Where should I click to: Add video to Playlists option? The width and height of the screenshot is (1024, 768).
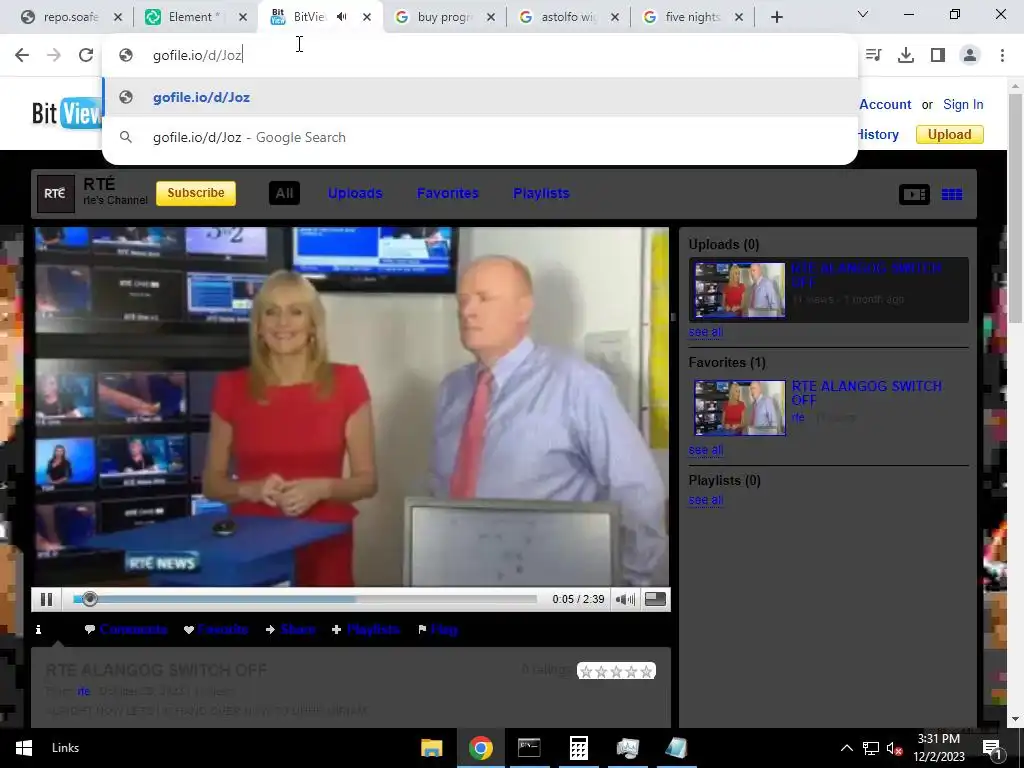pos(366,630)
